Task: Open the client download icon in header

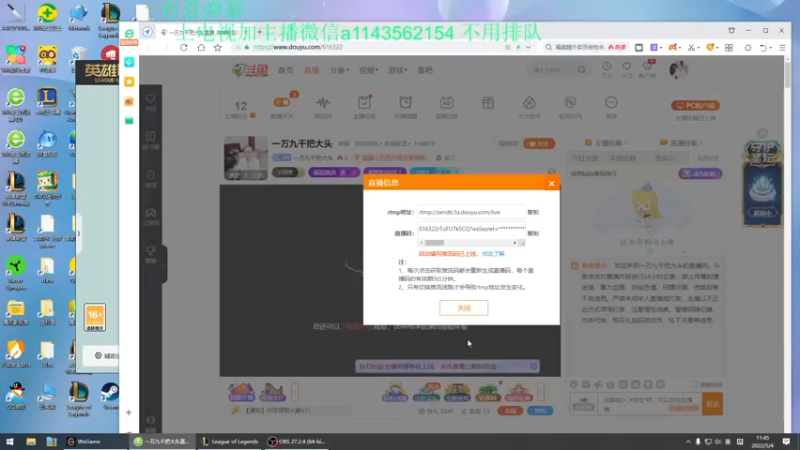Action: point(647,69)
